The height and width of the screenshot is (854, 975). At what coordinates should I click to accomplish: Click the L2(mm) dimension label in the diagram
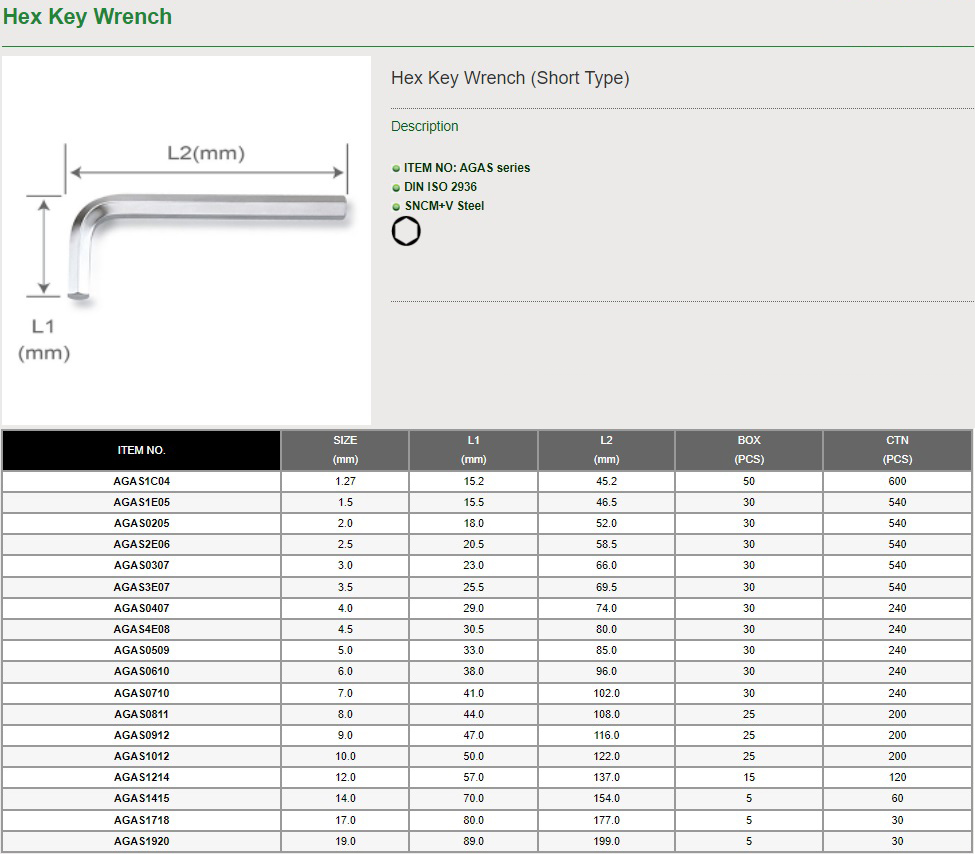click(x=206, y=153)
